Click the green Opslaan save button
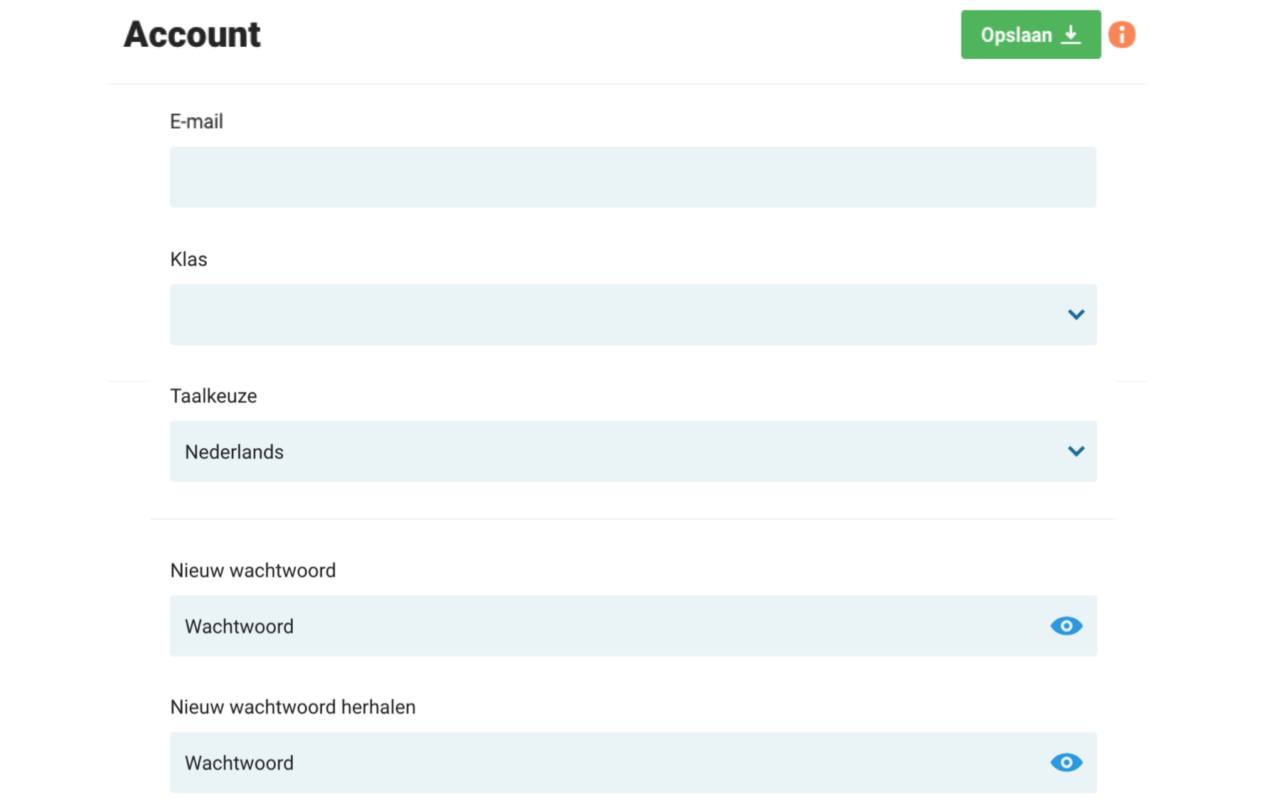This screenshot has height=805, width=1280. (1030, 35)
